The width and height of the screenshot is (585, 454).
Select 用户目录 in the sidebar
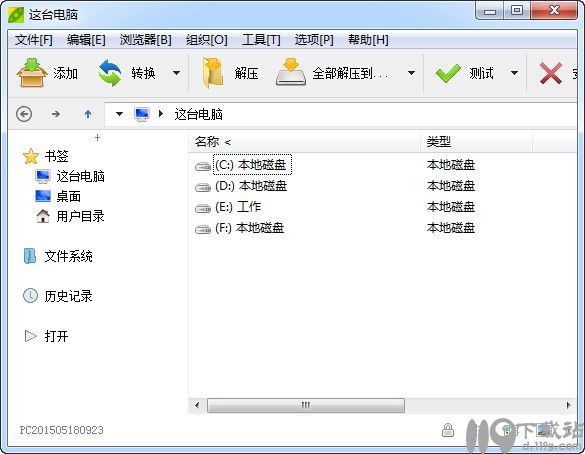coord(81,216)
